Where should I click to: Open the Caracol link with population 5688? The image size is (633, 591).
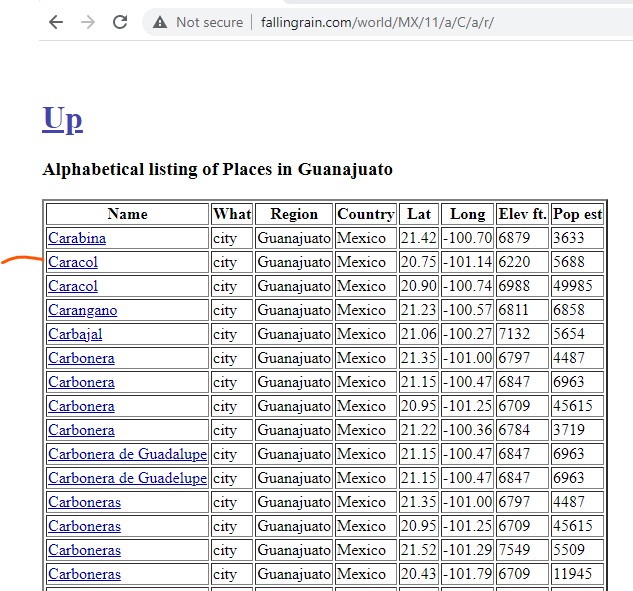point(73,262)
